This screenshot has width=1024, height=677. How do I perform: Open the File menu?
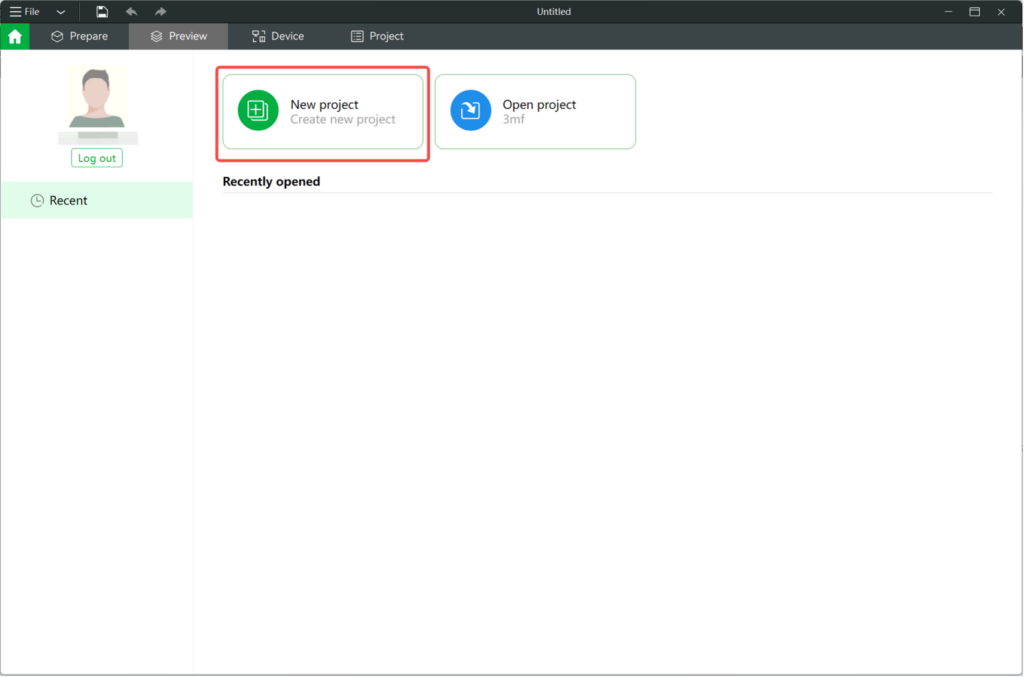point(25,12)
